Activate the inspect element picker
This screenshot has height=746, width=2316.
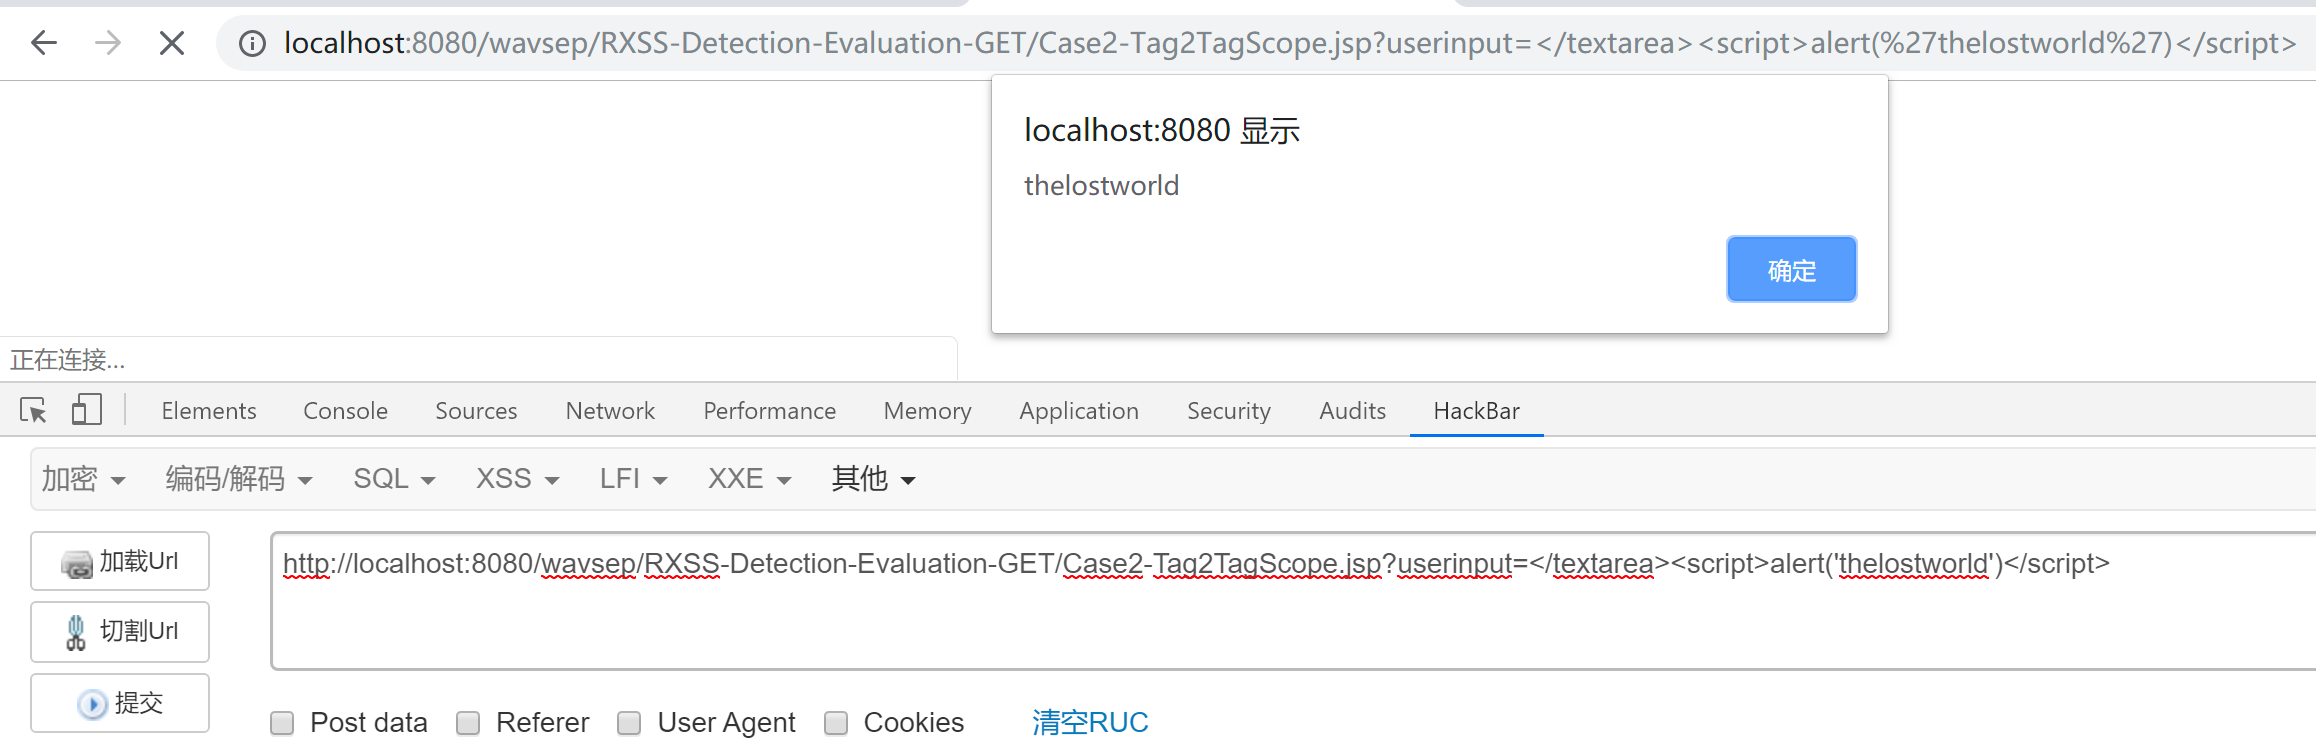(33, 410)
